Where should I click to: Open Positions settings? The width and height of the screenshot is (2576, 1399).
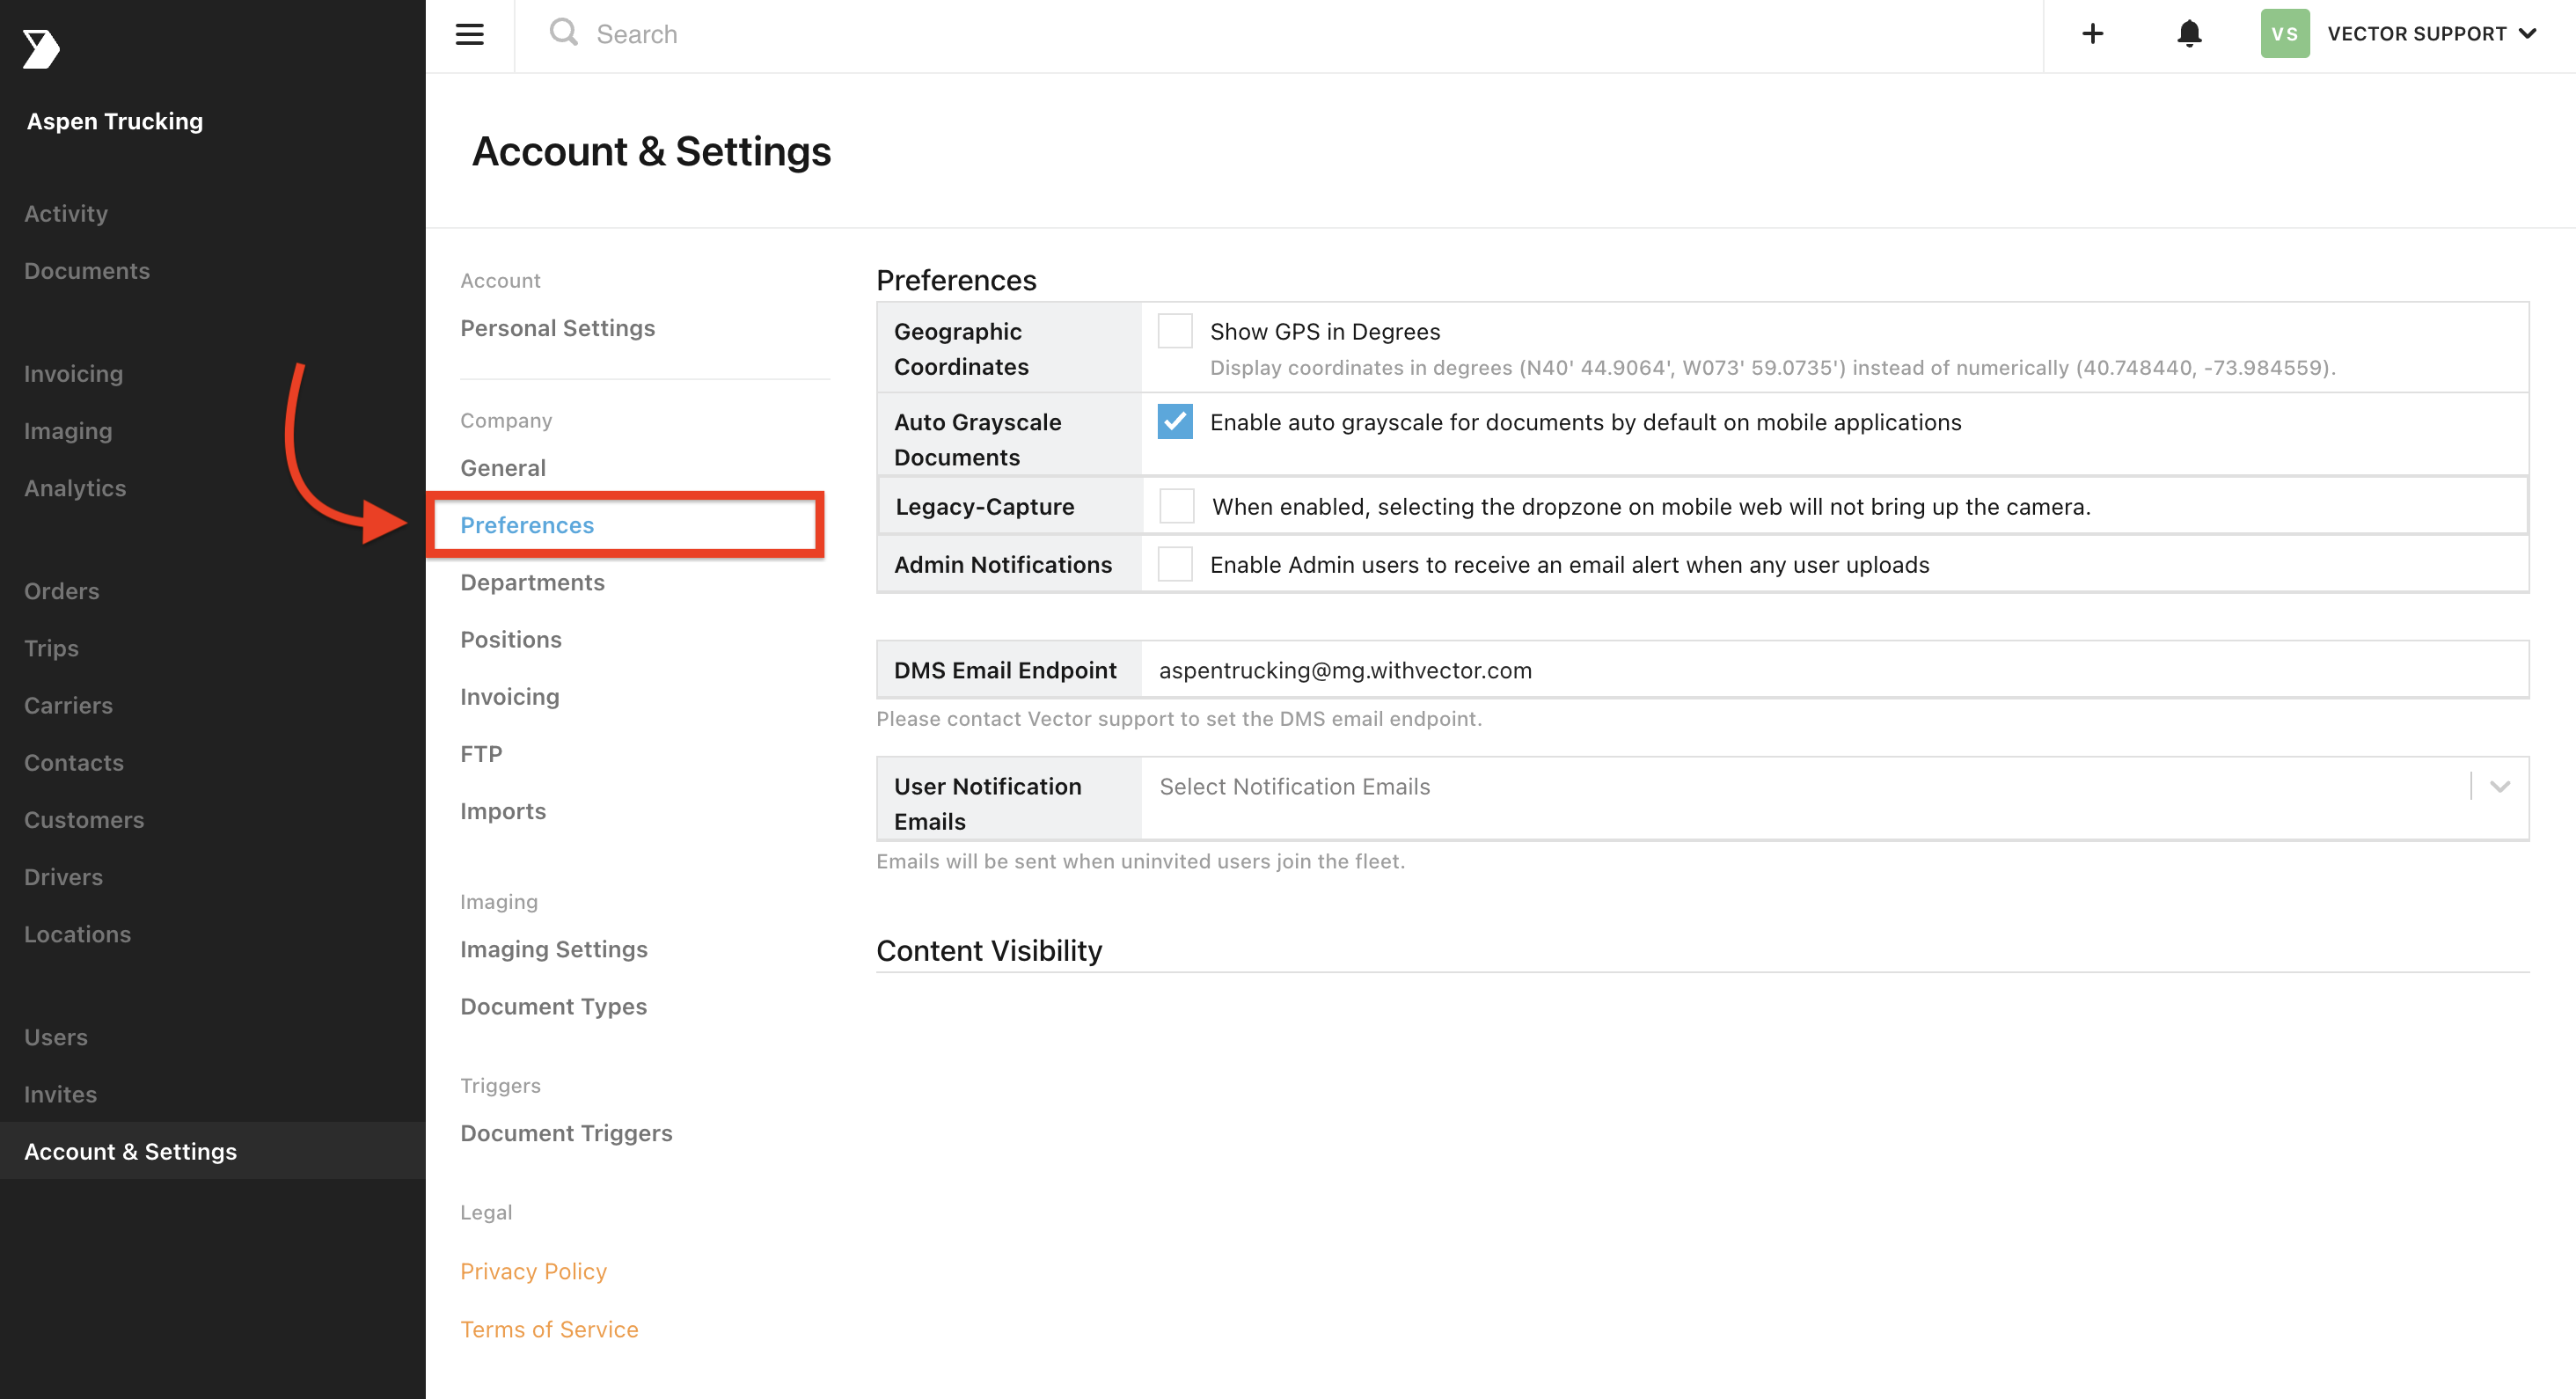coord(511,639)
